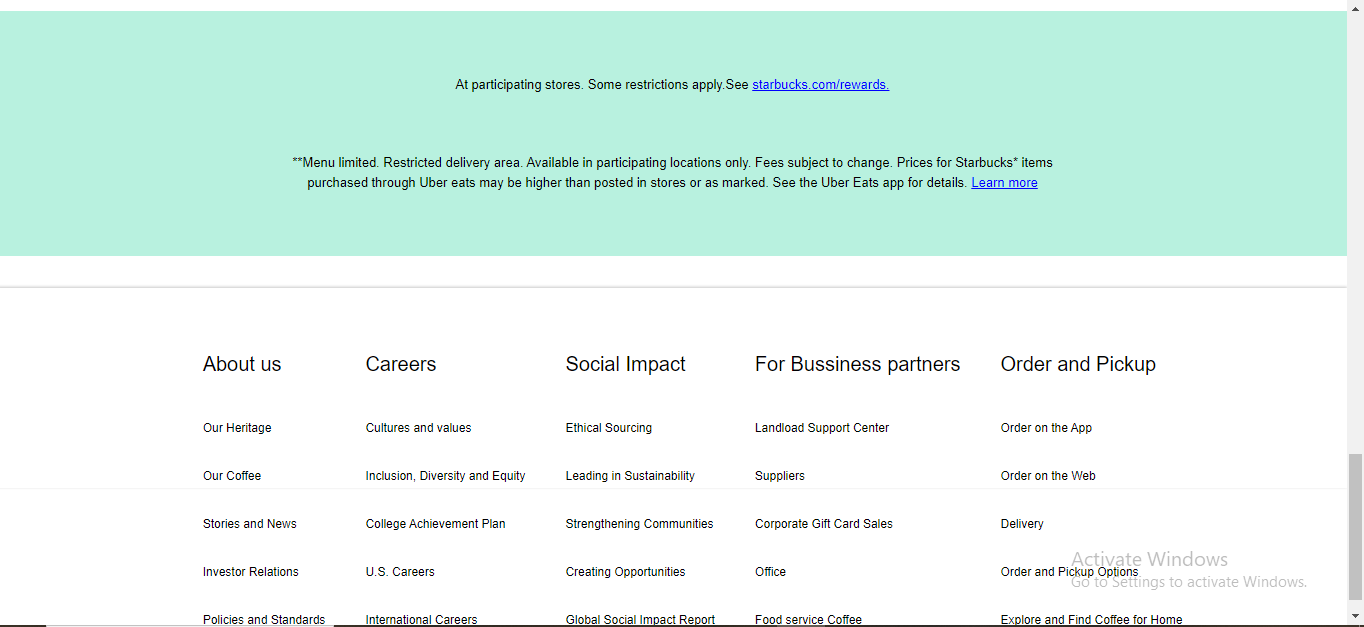
Task: Open International Careers link
Action: 422,619
